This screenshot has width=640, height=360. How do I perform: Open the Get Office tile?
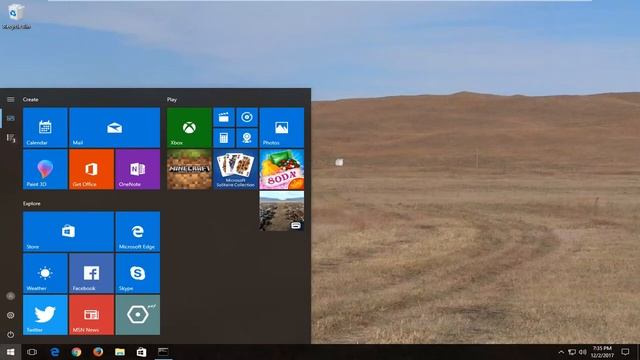91,169
